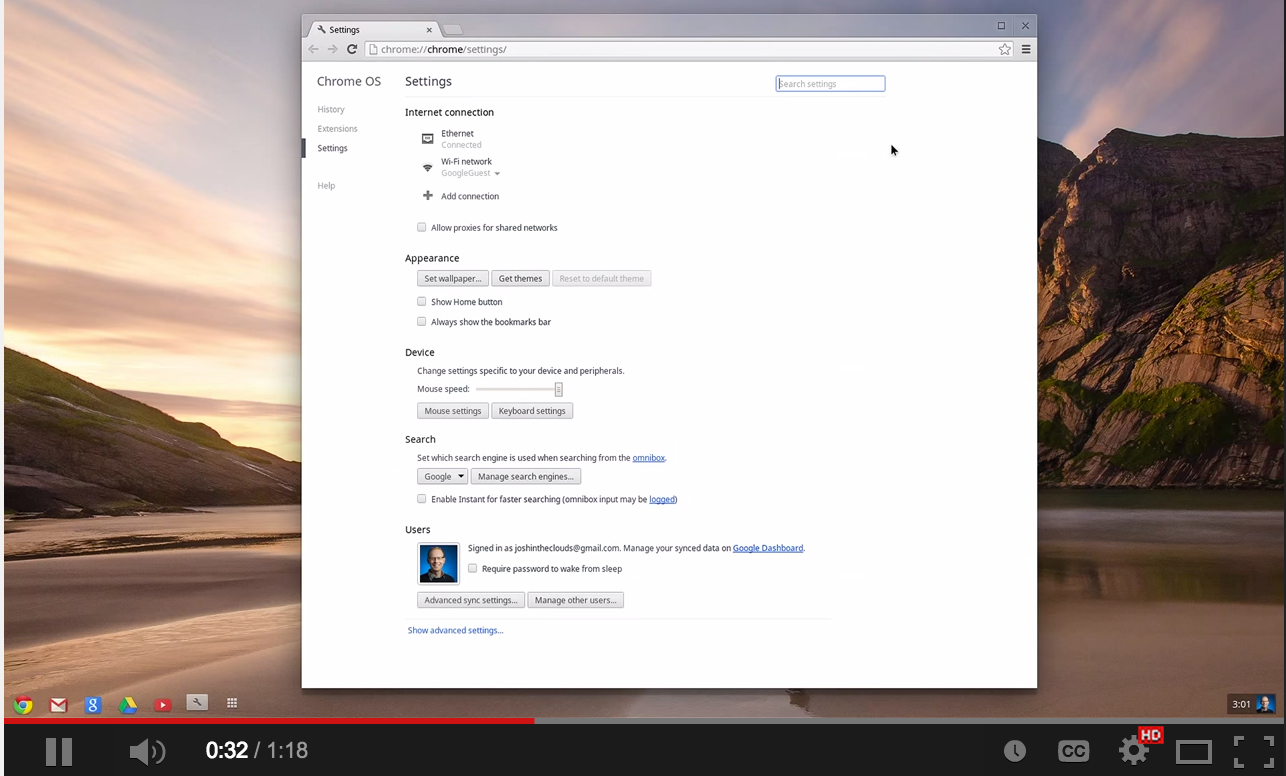
Task: Focus the Search settings field
Action: [x=830, y=84]
